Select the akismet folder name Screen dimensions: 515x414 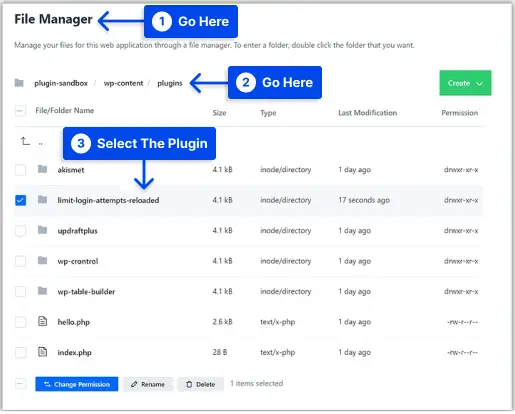tap(71, 170)
